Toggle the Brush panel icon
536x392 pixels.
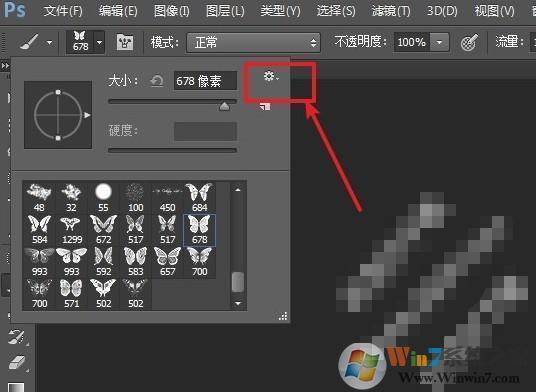click(x=125, y=42)
